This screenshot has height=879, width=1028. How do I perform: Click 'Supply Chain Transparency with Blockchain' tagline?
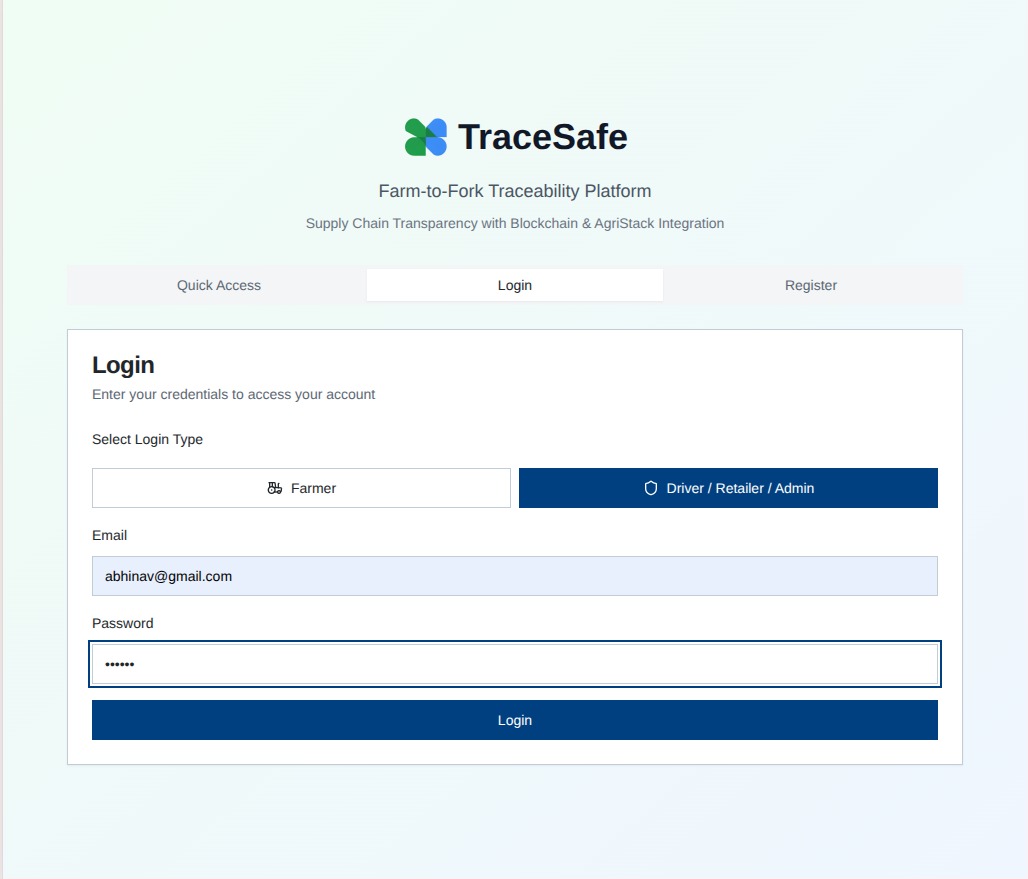click(515, 224)
